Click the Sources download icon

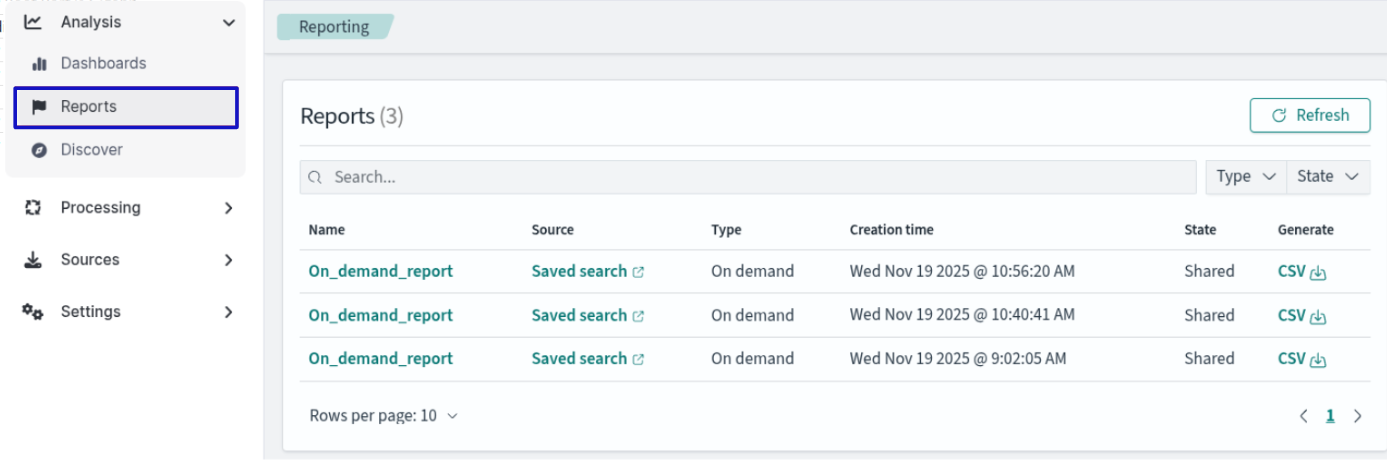pyautogui.click(x=33, y=260)
